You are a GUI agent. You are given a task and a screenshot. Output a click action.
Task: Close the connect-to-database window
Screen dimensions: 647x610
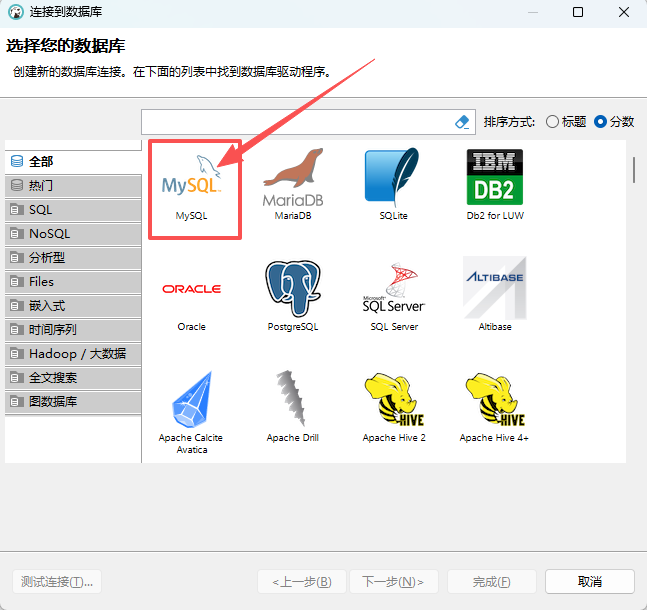pyautogui.click(x=623, y=12)
